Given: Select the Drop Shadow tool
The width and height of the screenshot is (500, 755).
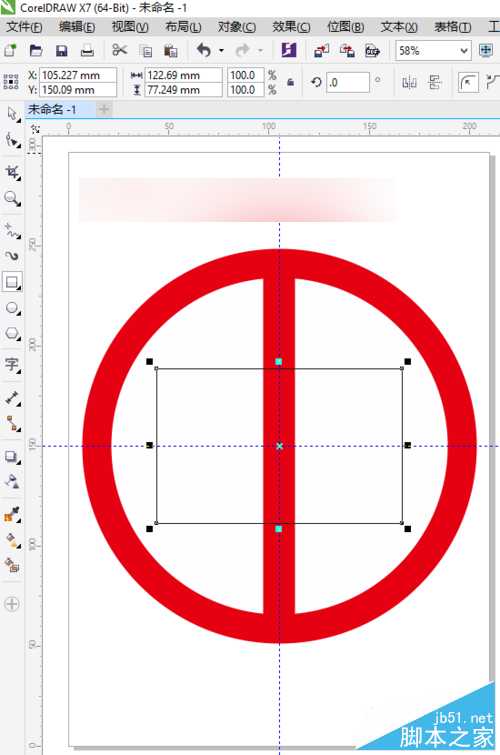Looking at the screenshot, I should tap(12, 456).
